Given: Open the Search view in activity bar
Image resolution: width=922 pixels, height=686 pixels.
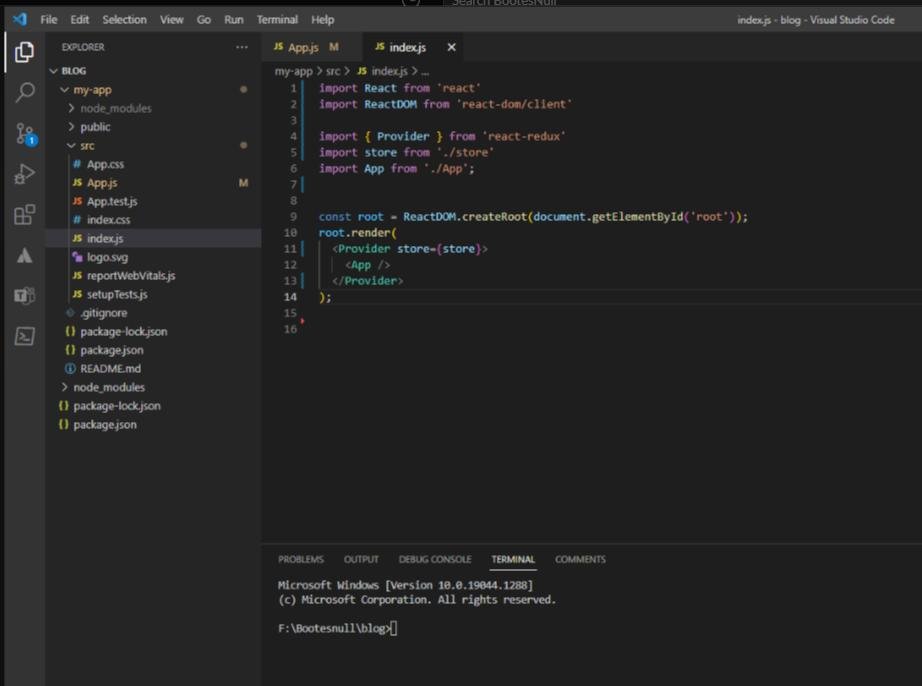Looking at the screenshot, I should point(24,93).
